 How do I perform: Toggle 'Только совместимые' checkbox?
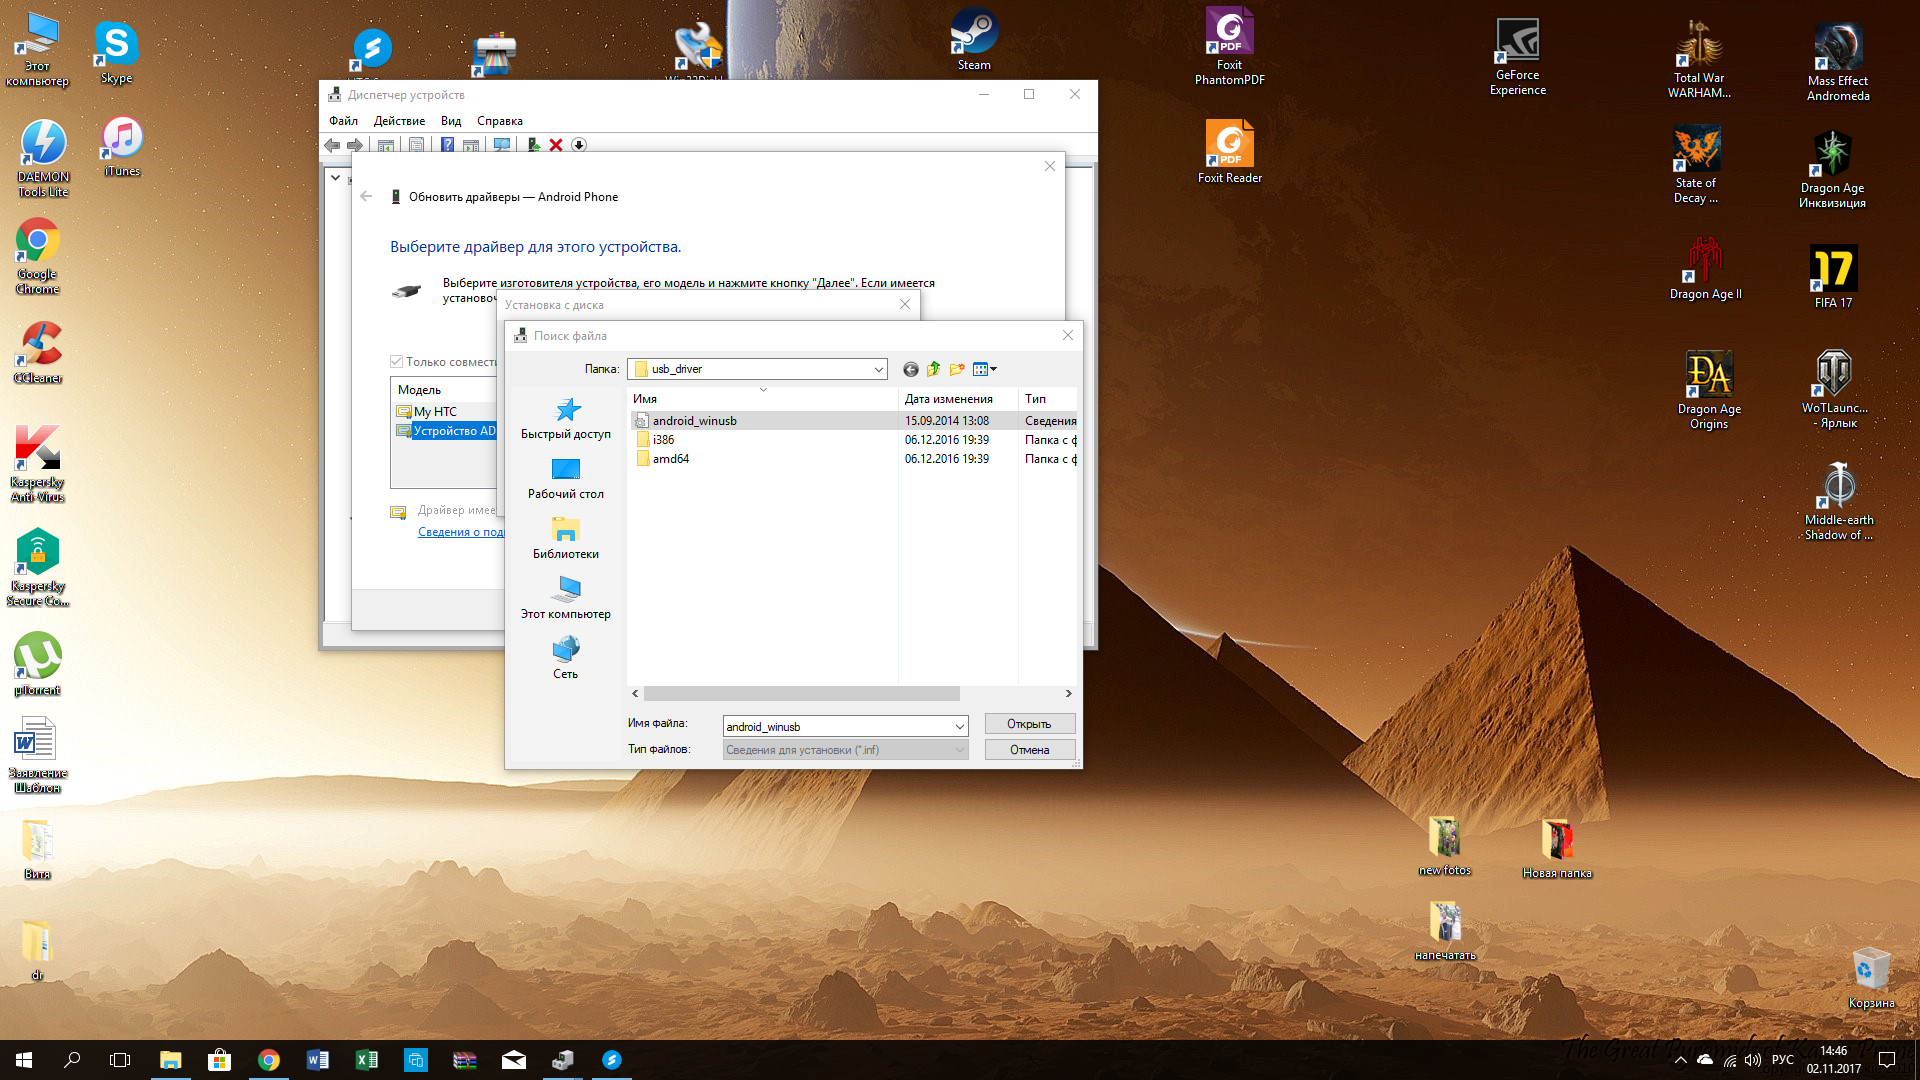point(397,362)
